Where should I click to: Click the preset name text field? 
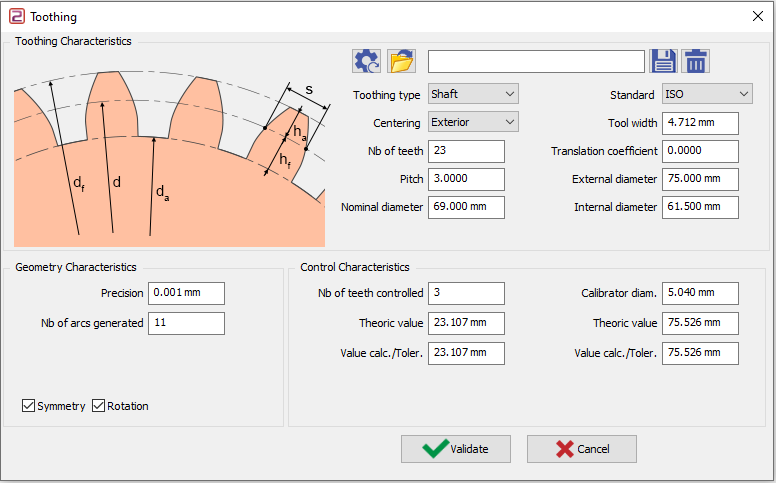coord(536,62)
